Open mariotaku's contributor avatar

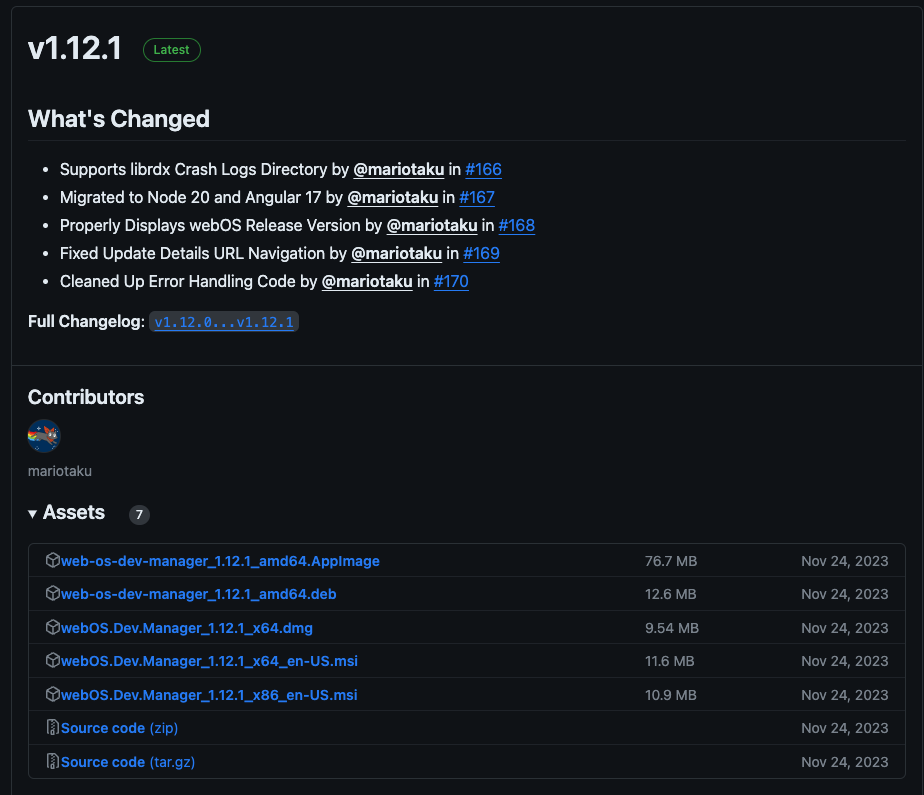click(x=44, y=436)
